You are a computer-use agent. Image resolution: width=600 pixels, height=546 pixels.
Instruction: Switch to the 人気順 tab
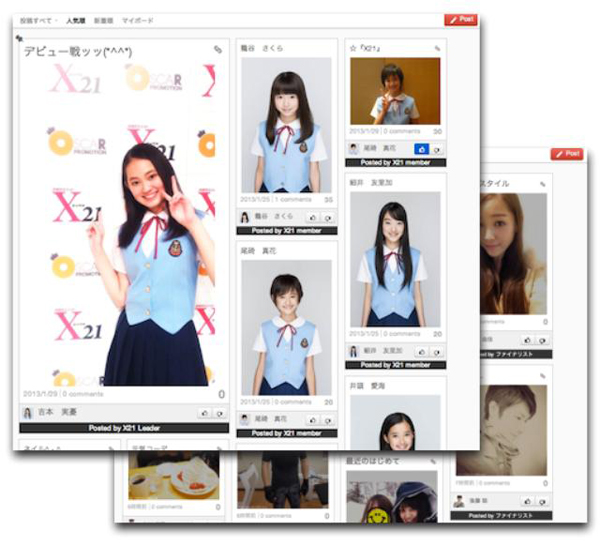[75, 19]
